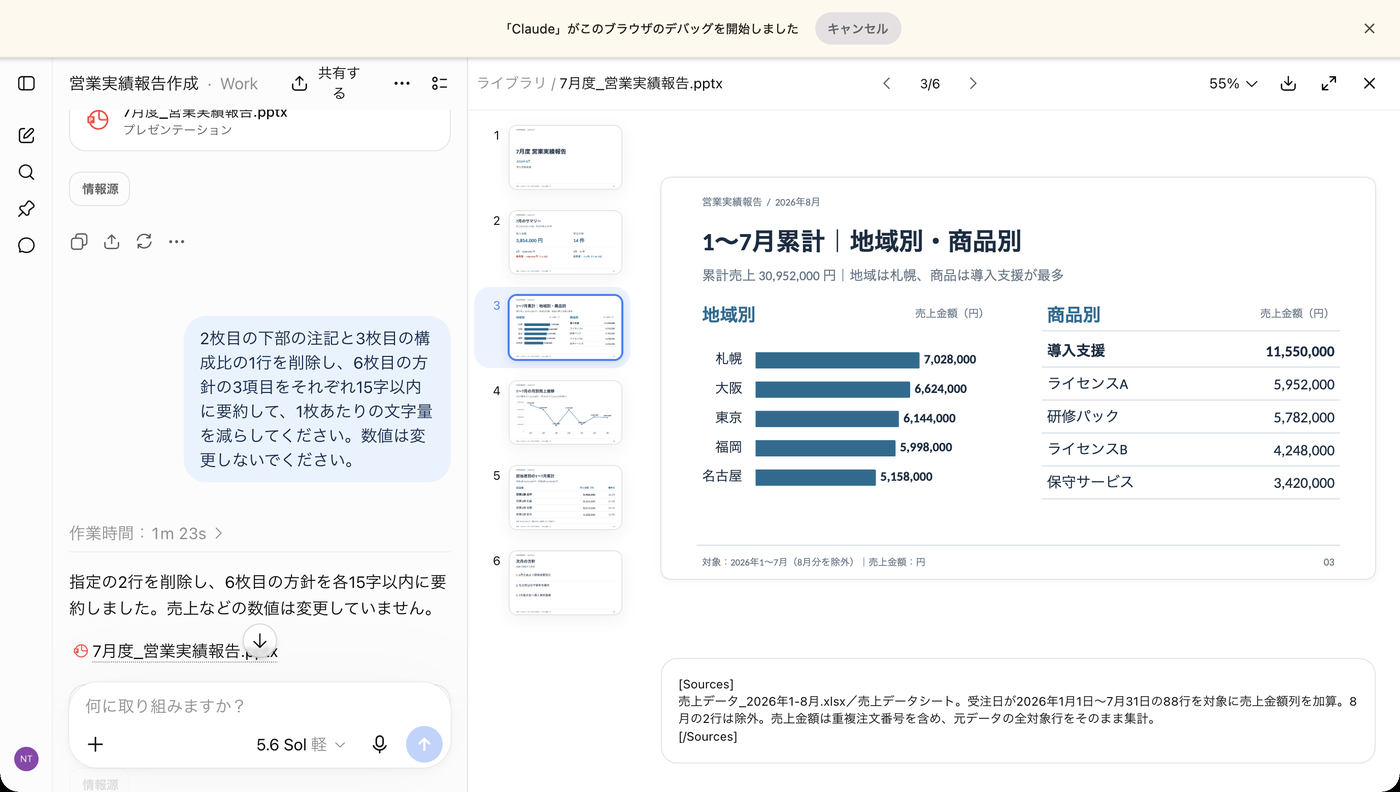The image size is (1400, 792).
Task: Click the 情報源 button
Action: 99,189
